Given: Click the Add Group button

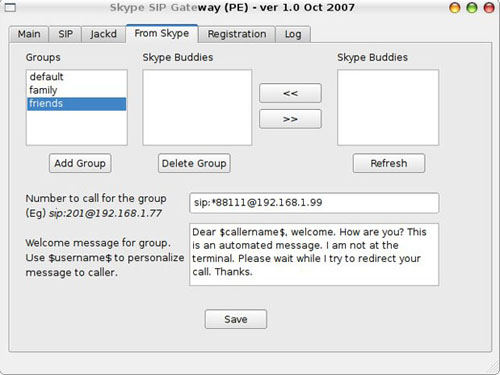Looking at the screenshot, I should [x=80, y=163].
